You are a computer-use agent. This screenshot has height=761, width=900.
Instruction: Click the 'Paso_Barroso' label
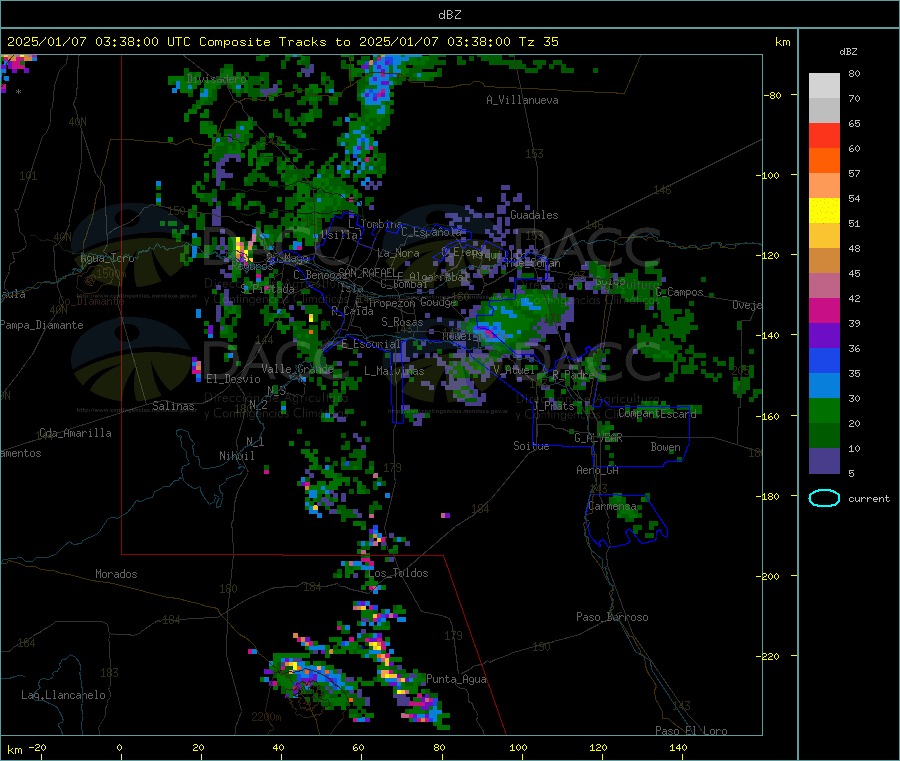[x=612, y=617]
